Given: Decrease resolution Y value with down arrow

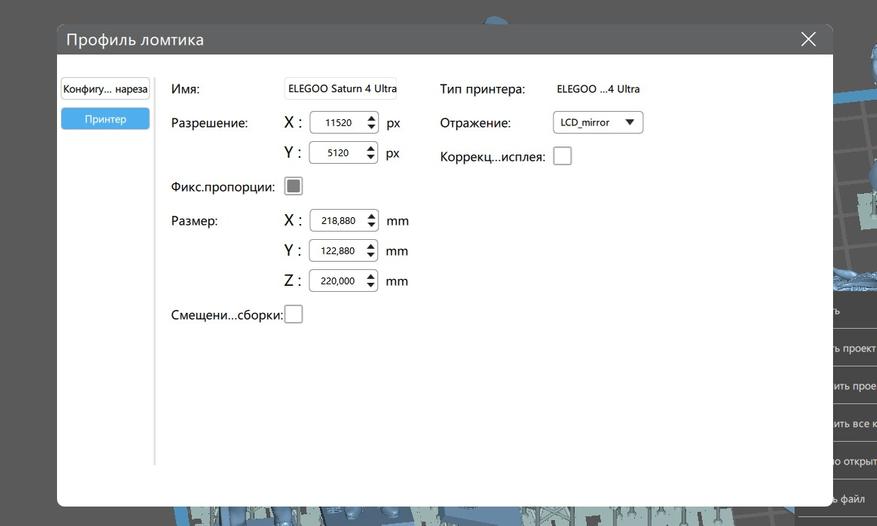Looking at the screenshot, I should [372, 158].
